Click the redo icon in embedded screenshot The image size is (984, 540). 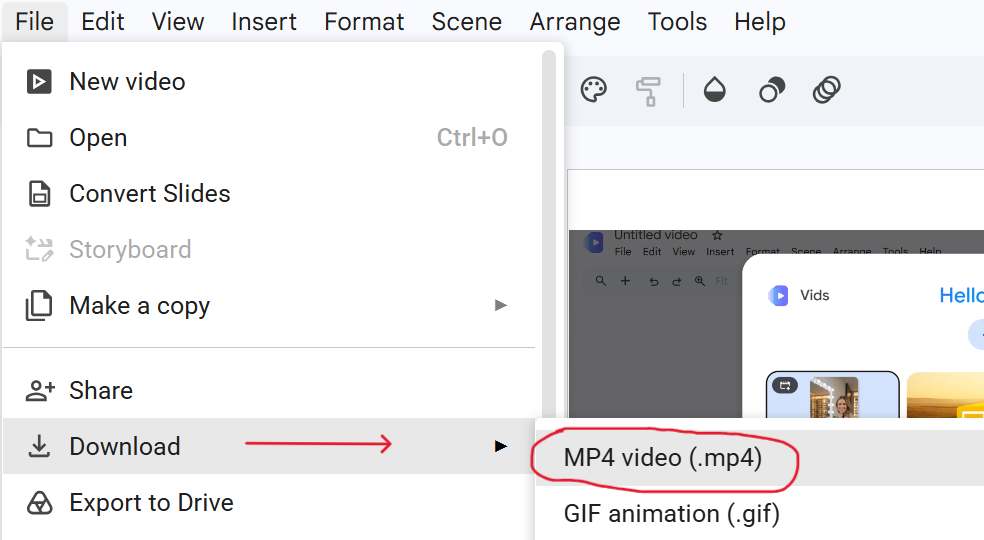pos(676,281)
